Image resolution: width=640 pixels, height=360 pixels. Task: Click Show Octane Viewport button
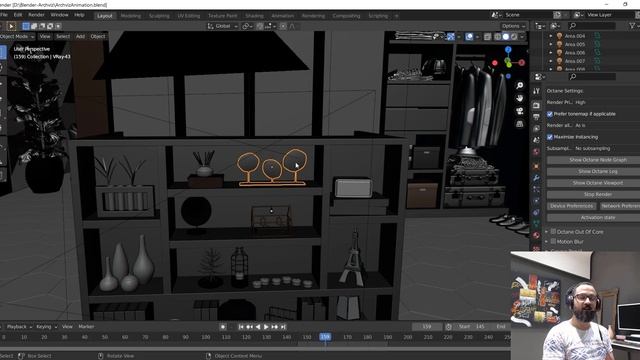(593, 183)
